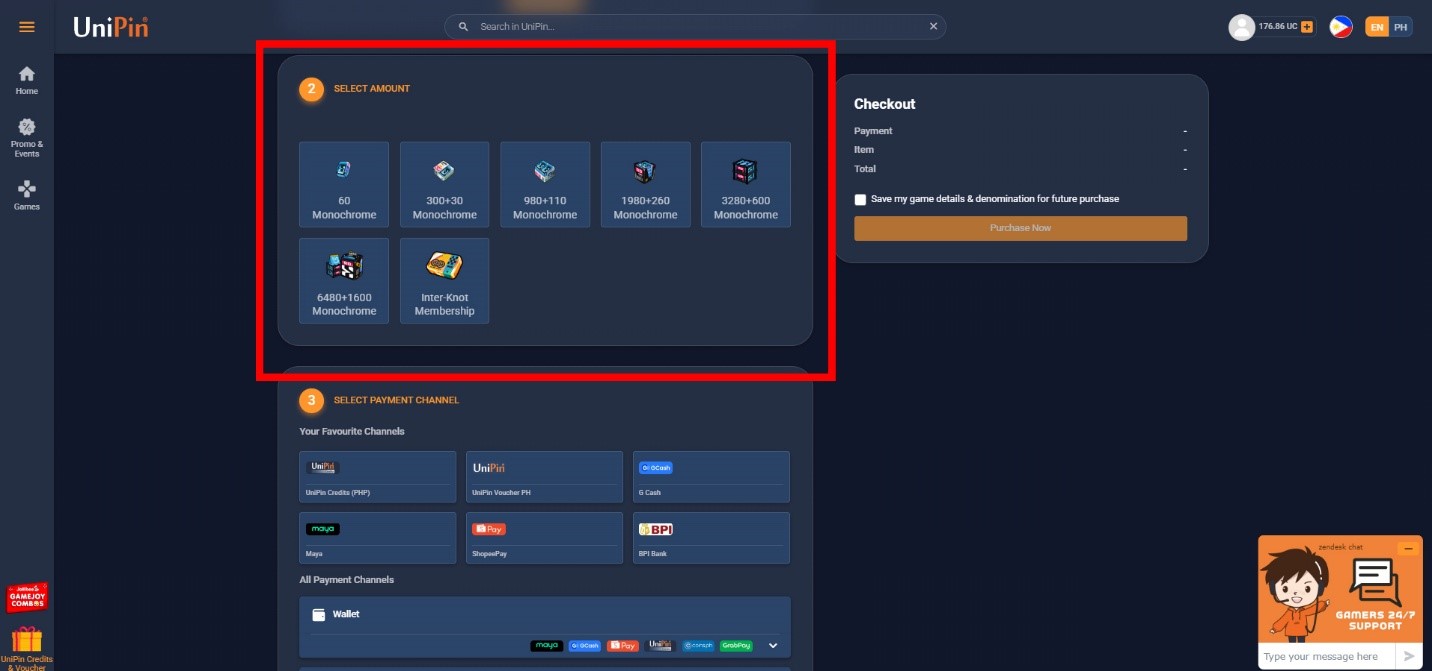Go to Home in sidebar
This screenshot has width=1432, height=671.
(27, 80)
